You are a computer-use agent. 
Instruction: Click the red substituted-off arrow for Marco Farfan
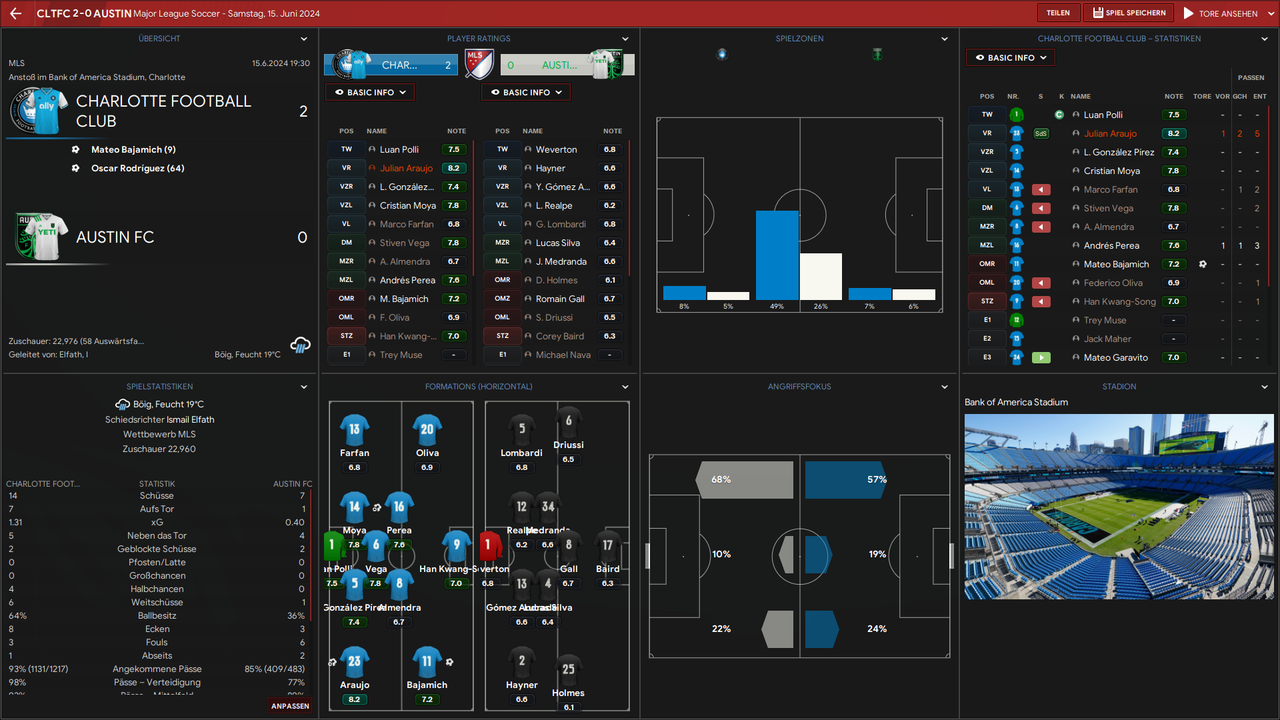1041,189
